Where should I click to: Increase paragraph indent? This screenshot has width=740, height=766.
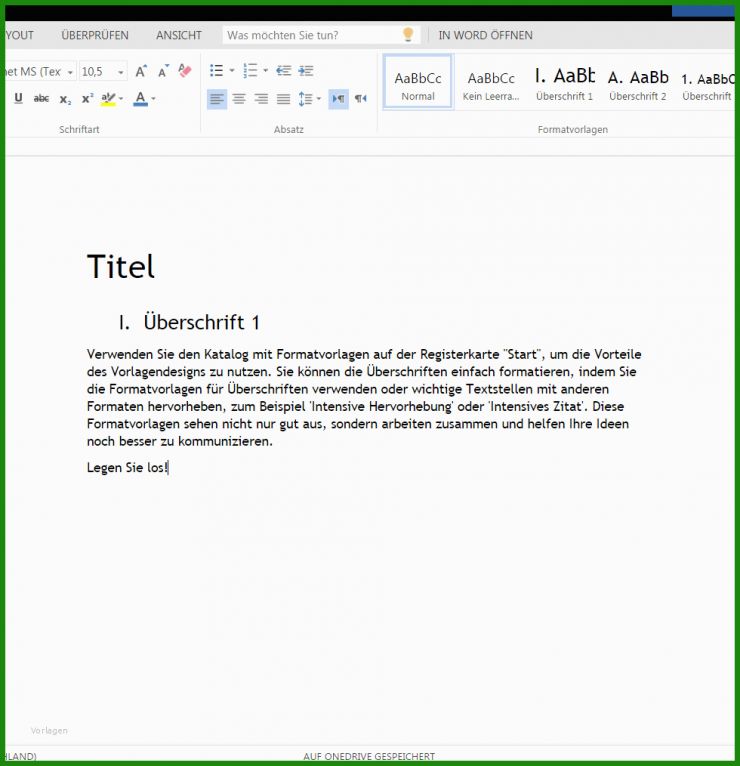[306, 71]
